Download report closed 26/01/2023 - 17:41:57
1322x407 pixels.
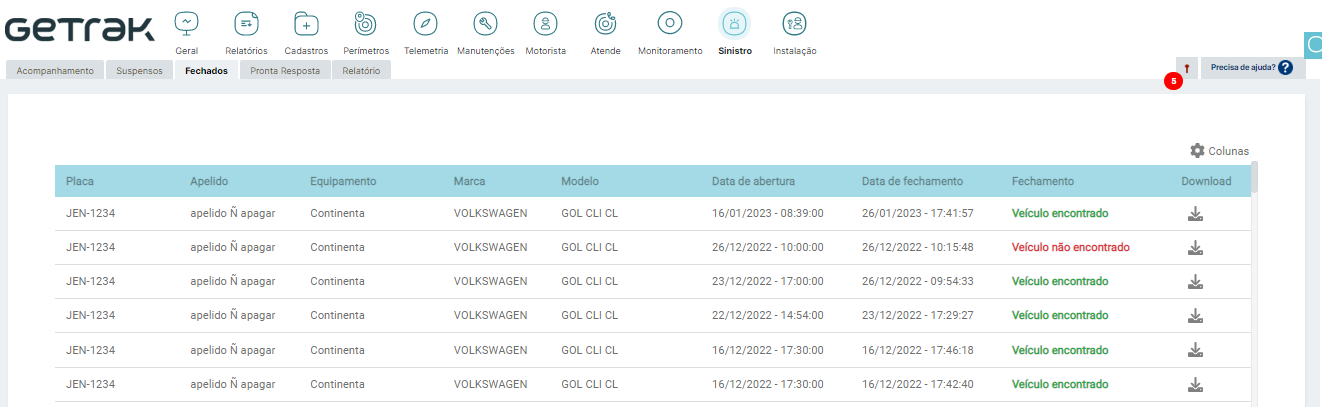pyautogui.click(x=1195, y=213)
